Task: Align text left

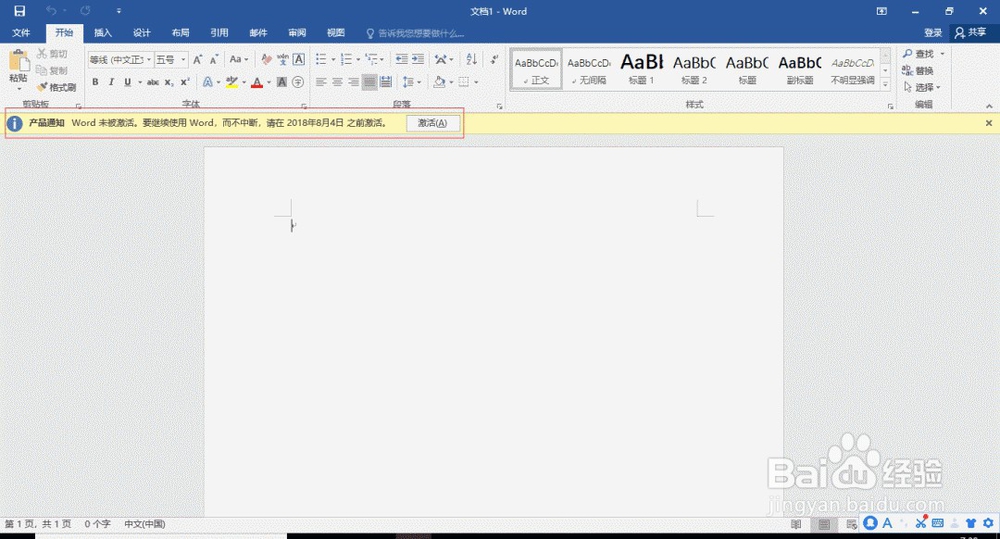Action: click(321, 82)
